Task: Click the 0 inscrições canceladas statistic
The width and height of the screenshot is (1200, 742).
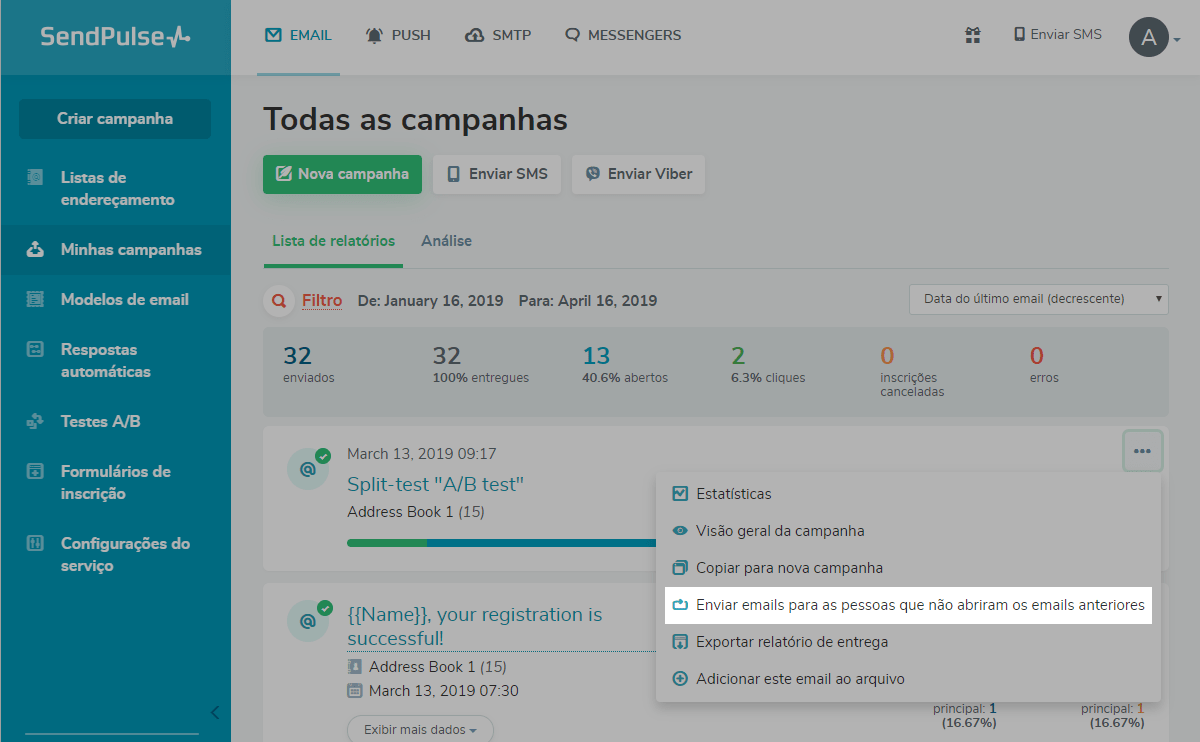Action: click(x=912, y=371)
